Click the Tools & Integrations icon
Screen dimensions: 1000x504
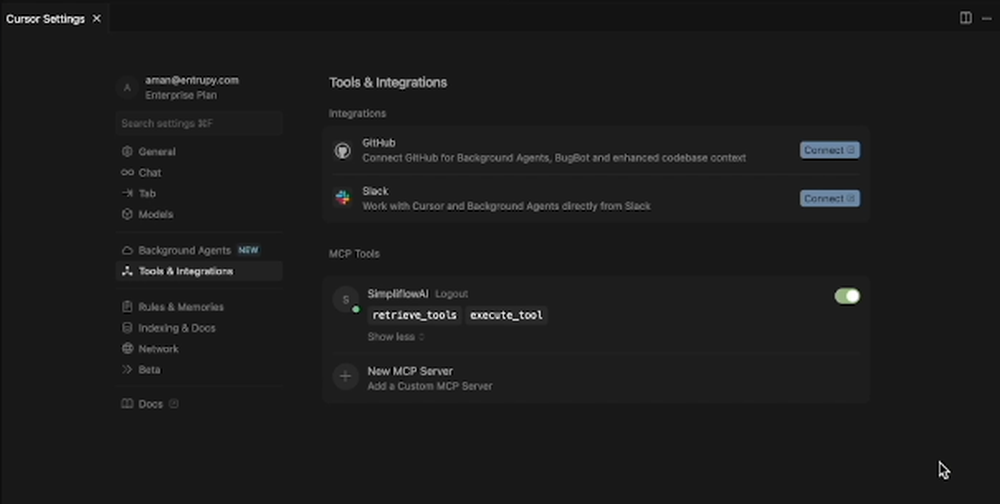pos(127,271)
